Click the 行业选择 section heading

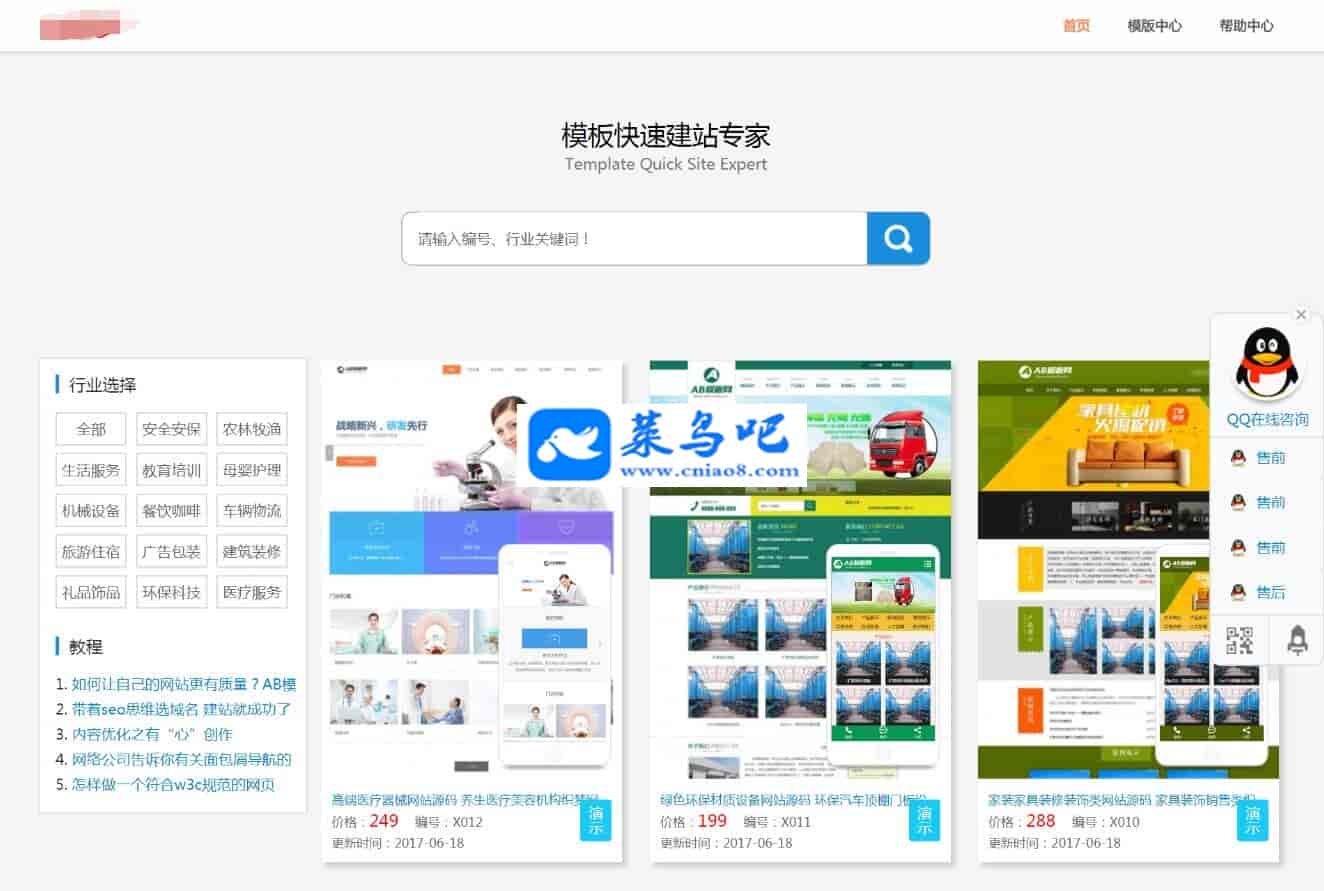[x=103, y=385]
